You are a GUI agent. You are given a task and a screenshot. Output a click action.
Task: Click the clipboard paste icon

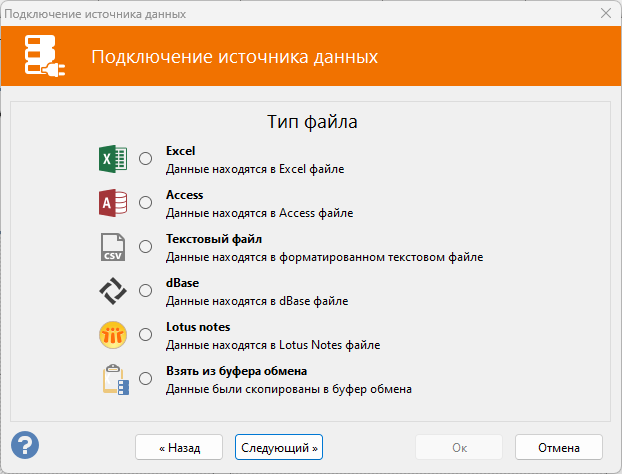pos(115,380)
